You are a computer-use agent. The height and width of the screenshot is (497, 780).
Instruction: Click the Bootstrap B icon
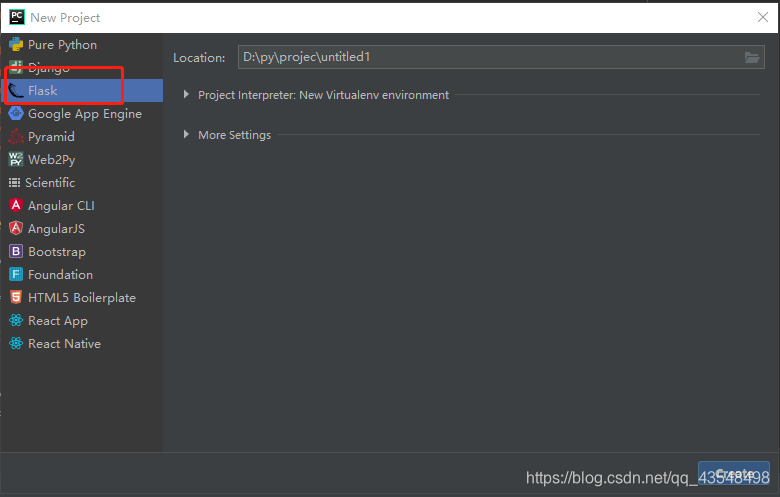tap(16, 251)
